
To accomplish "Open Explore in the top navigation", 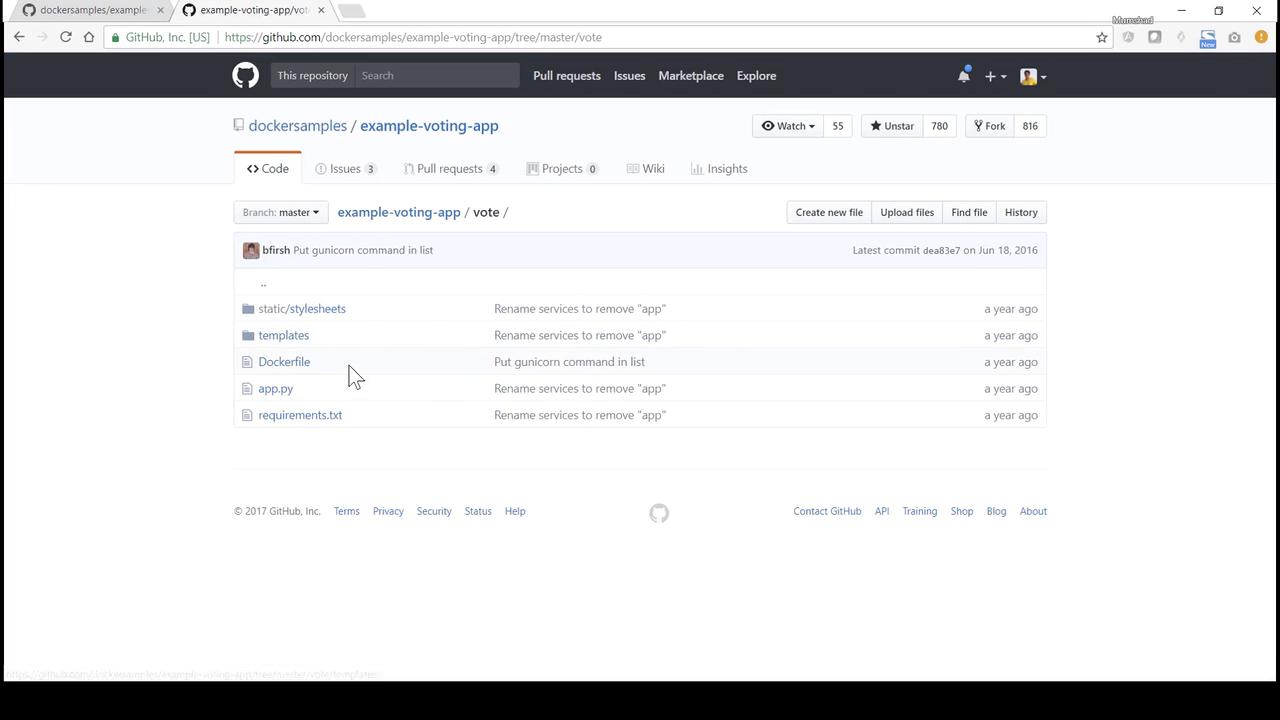I will point(756,76).
